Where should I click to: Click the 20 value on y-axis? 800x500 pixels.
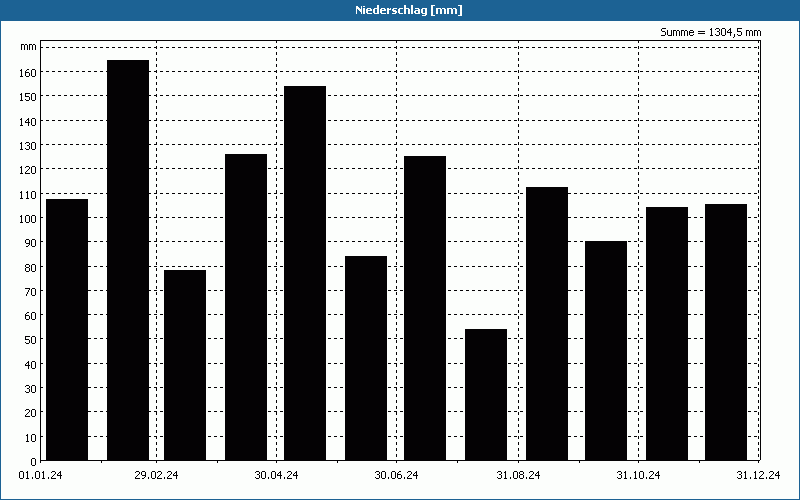[32, 413]
